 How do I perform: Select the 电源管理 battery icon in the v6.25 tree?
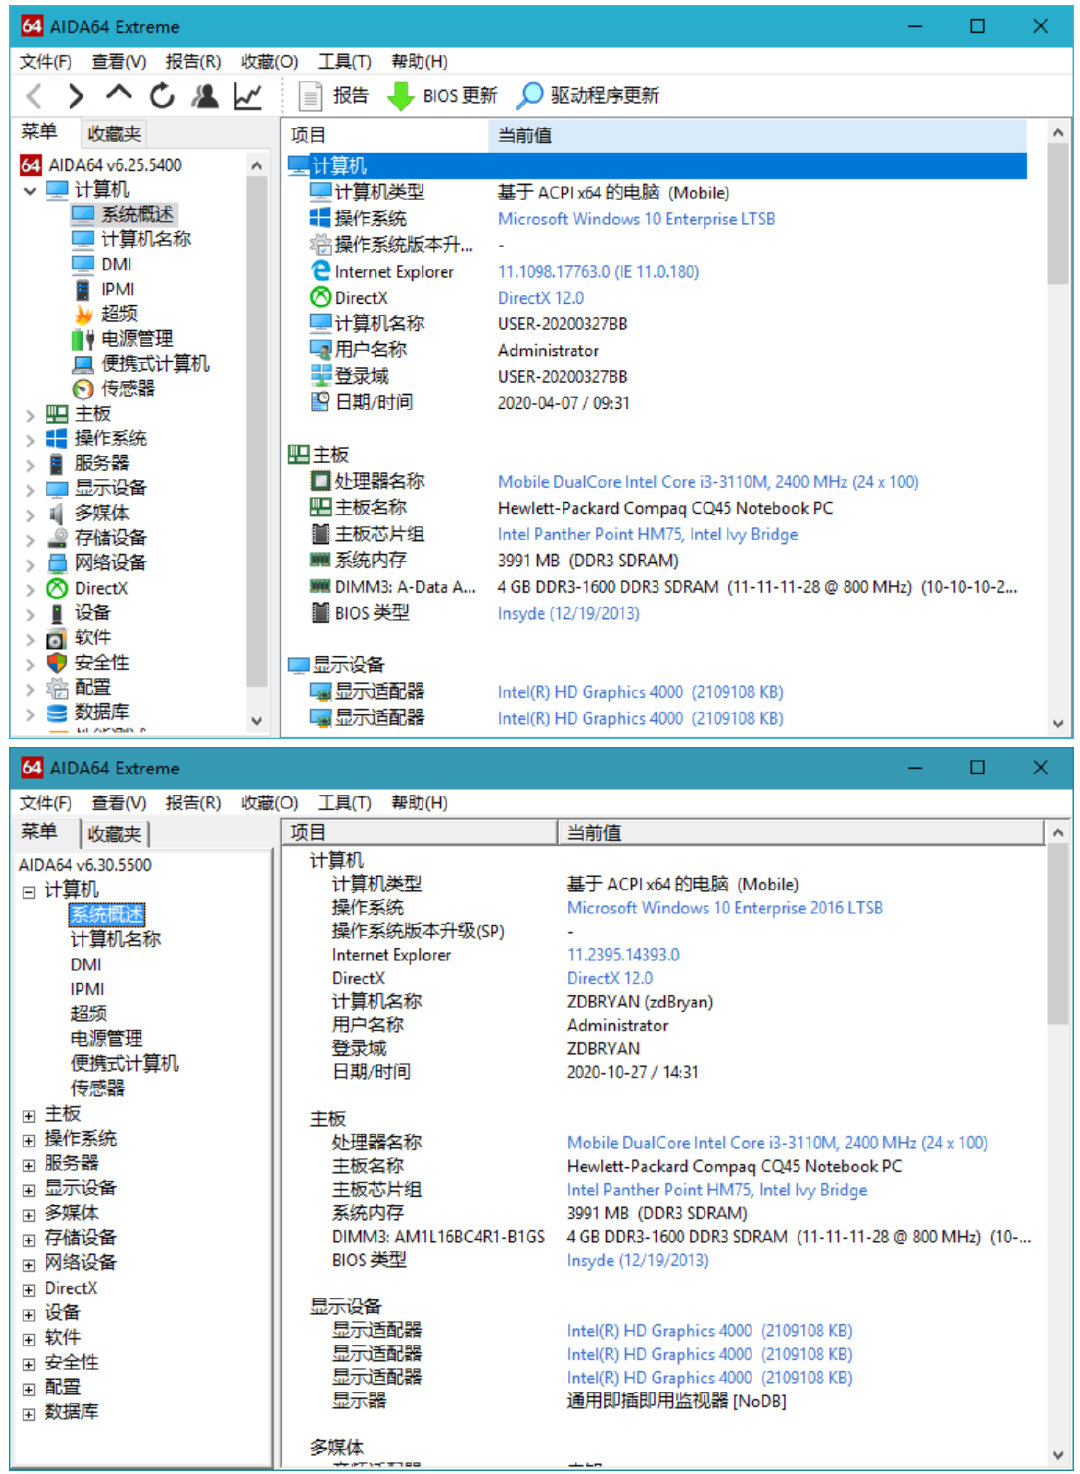[83, 339]
